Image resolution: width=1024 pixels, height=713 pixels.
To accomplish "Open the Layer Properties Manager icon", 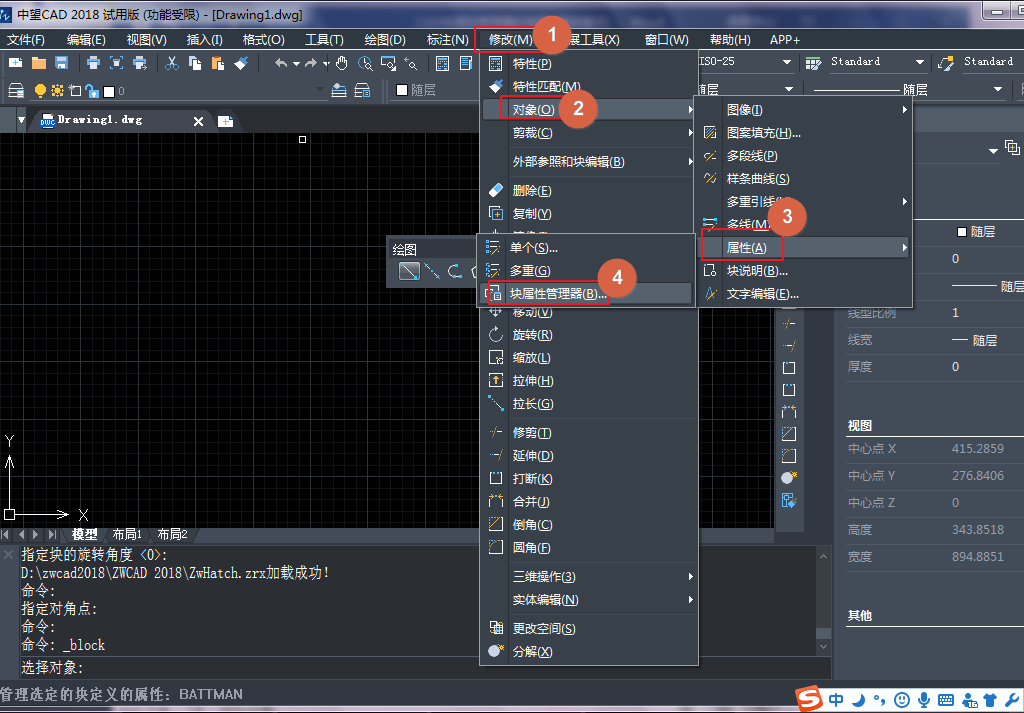I will tap(16, 89).
